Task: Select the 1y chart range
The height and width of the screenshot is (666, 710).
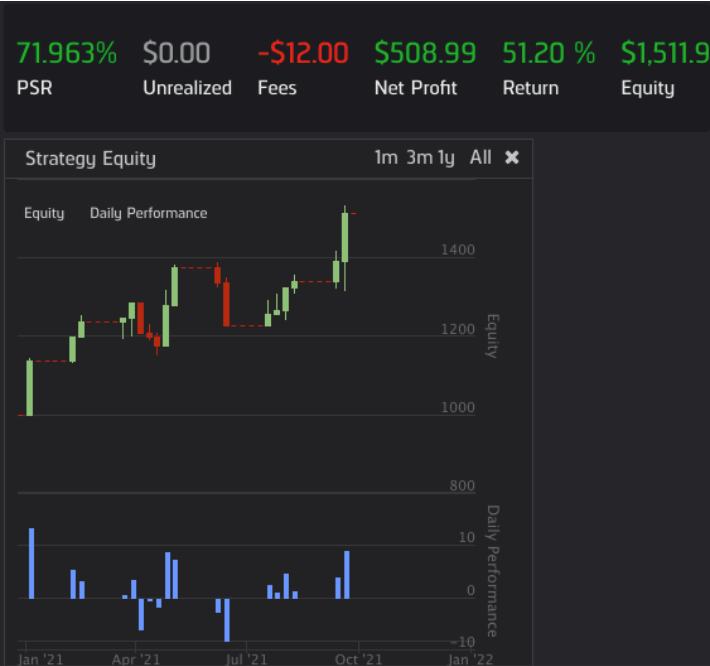Action: point(446,158)
